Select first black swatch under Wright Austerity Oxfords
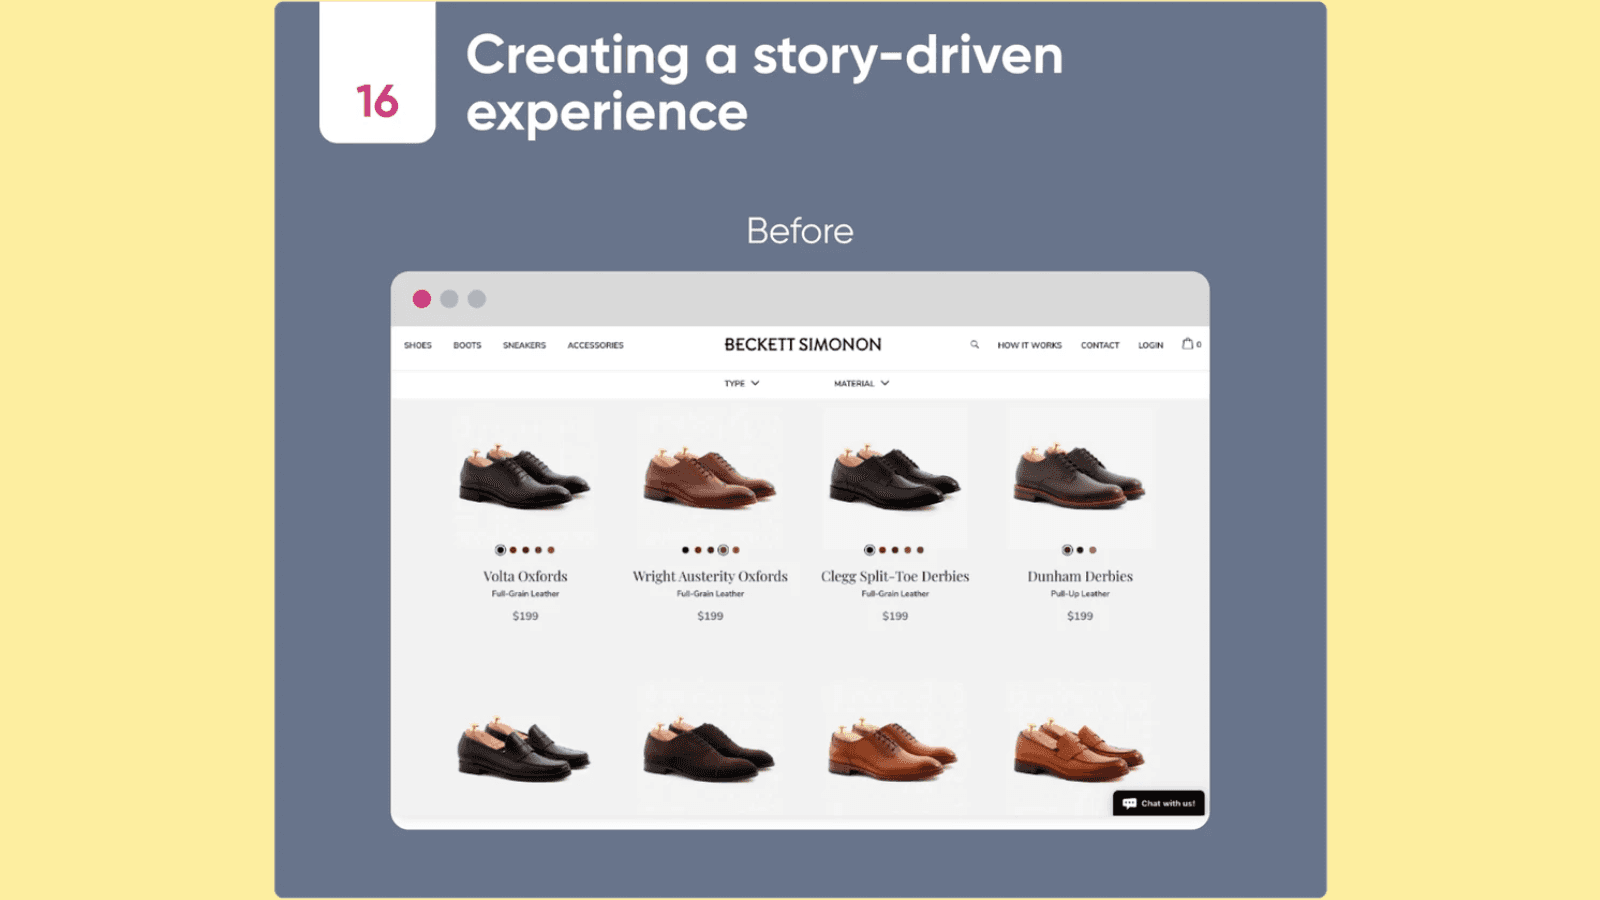 (x=685, y=550)
